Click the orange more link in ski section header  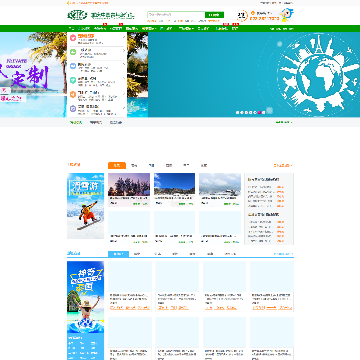pos(283,165)
